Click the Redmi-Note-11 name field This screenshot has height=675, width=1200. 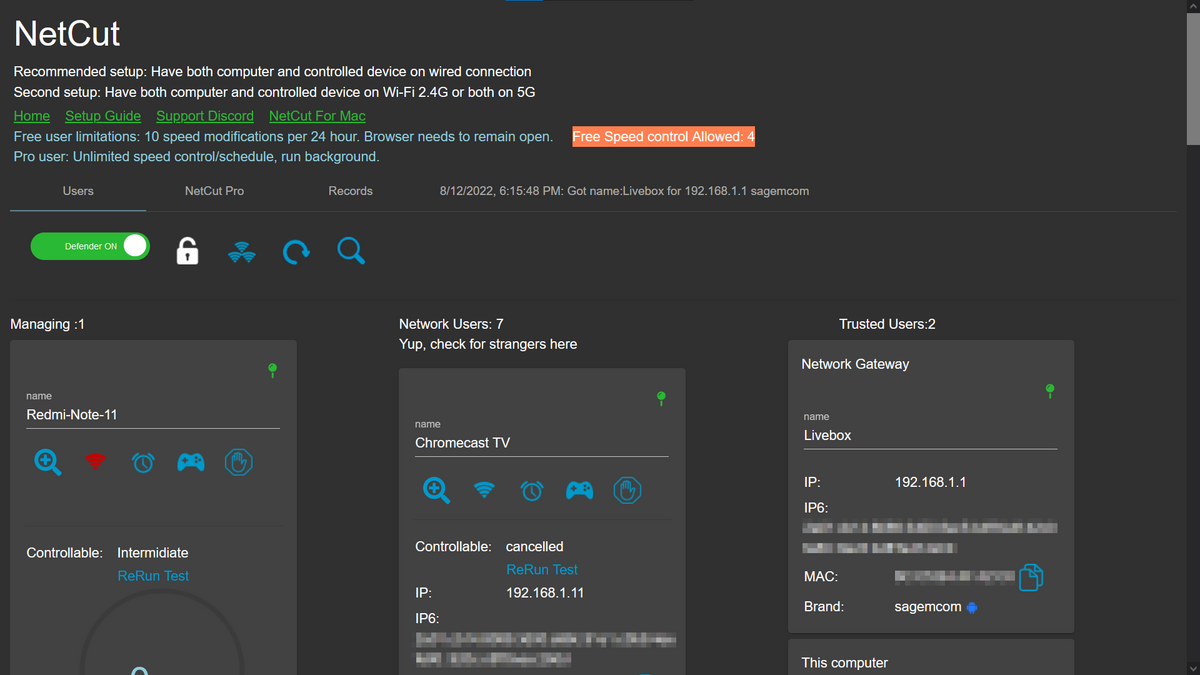coord(153,415)
